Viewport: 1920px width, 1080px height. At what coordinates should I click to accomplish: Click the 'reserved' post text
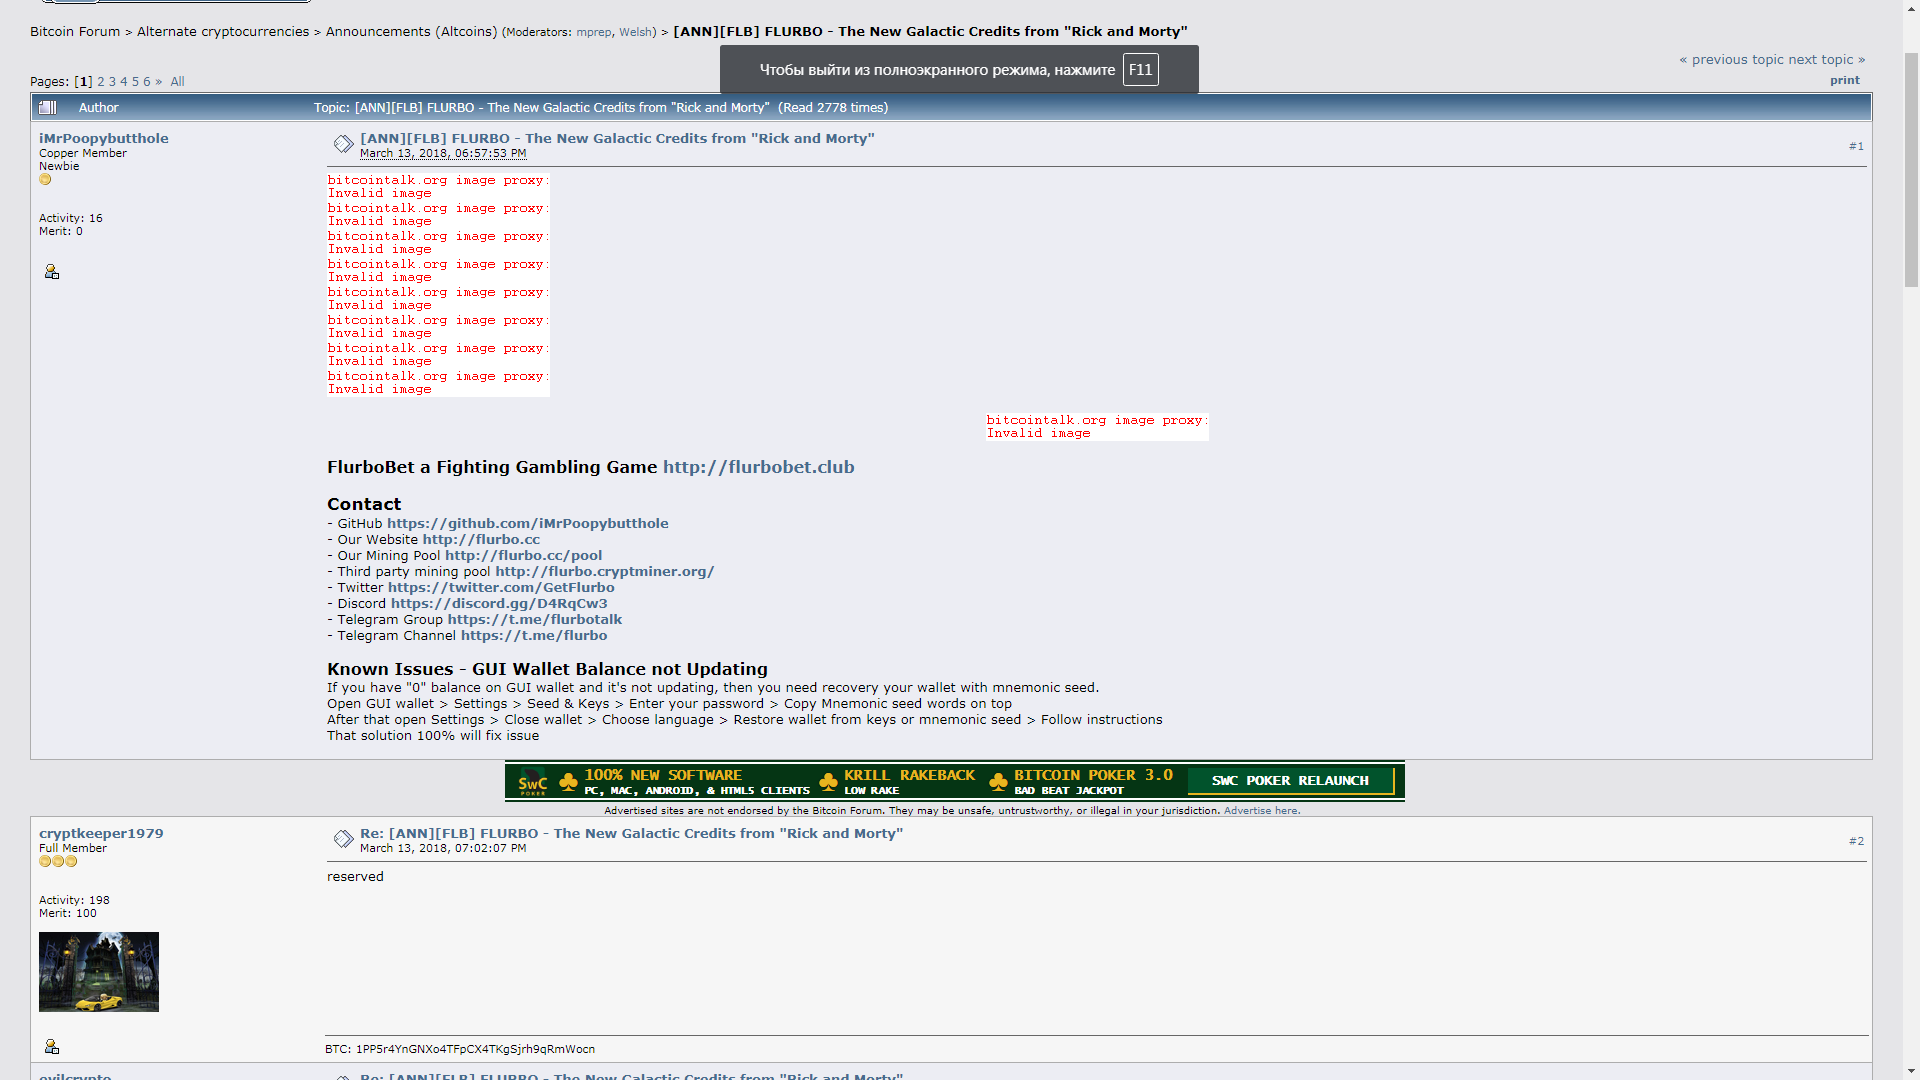[355, 877]
